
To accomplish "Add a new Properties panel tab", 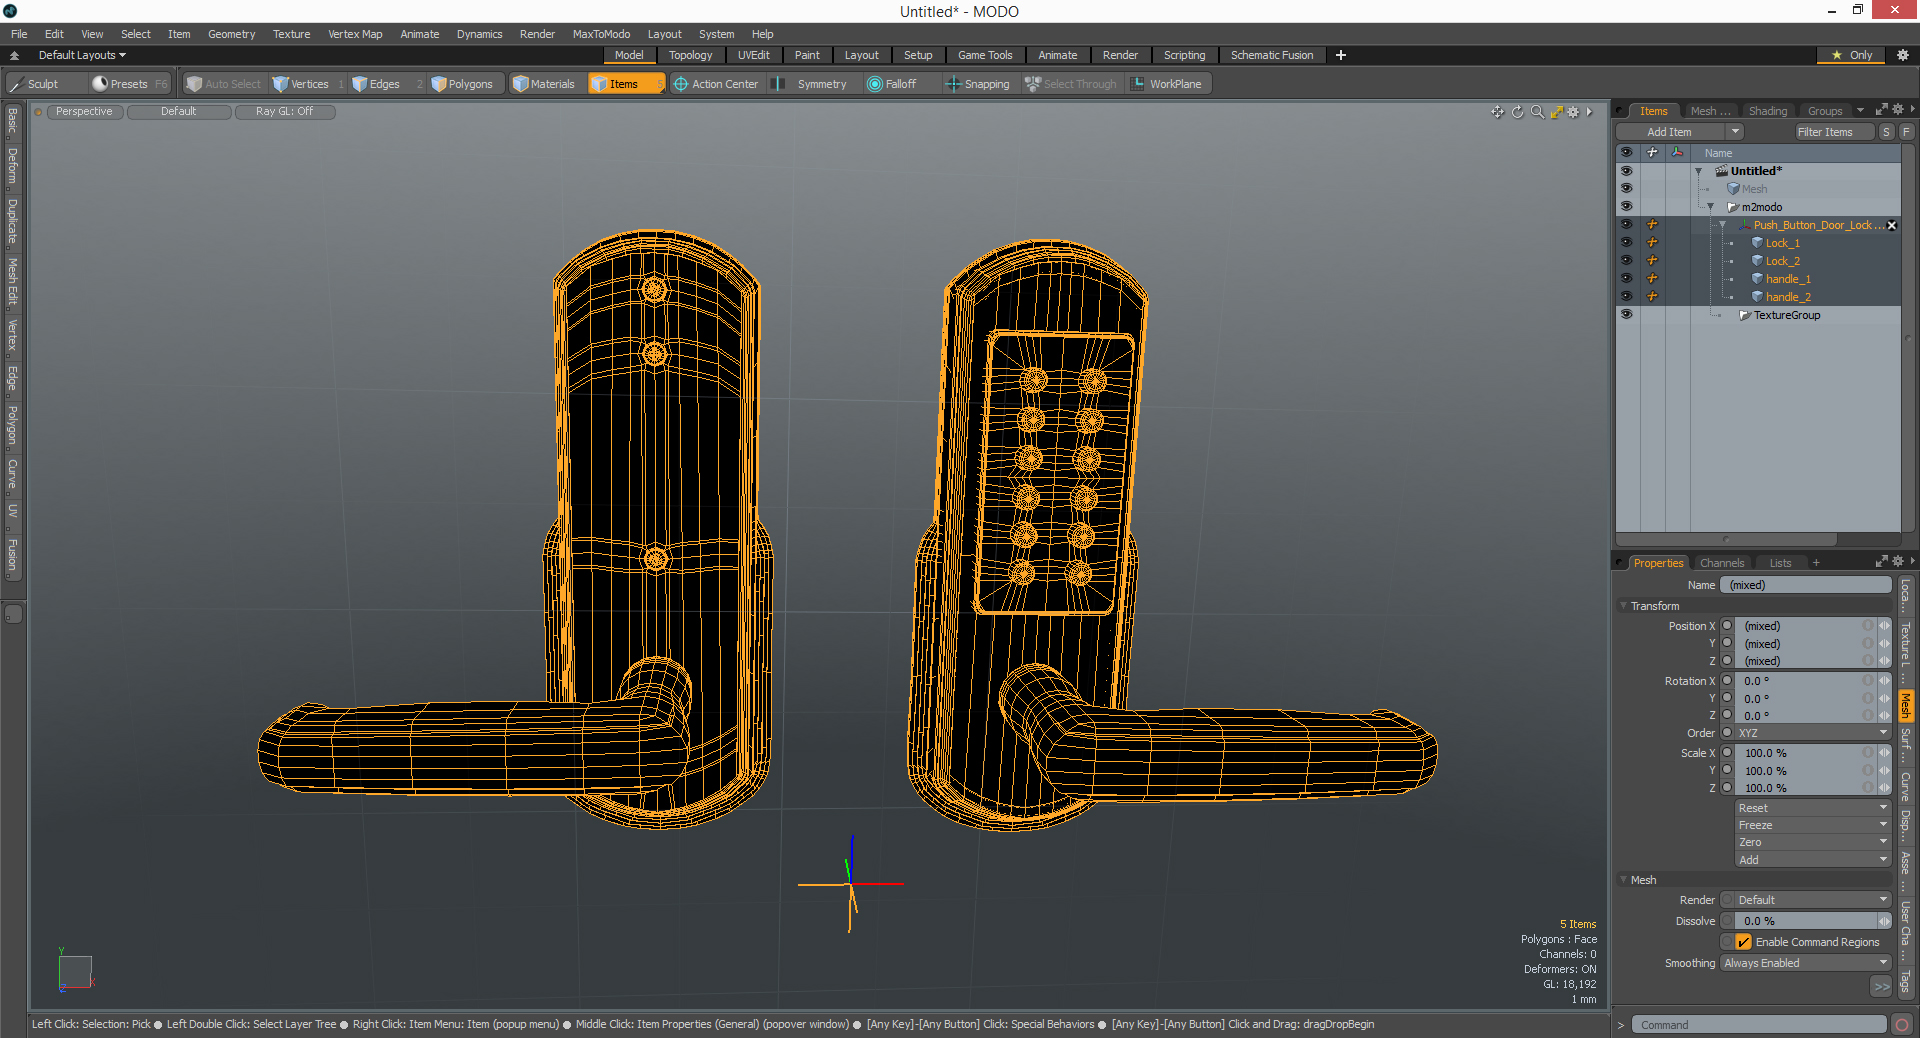I will (1816, 563).
